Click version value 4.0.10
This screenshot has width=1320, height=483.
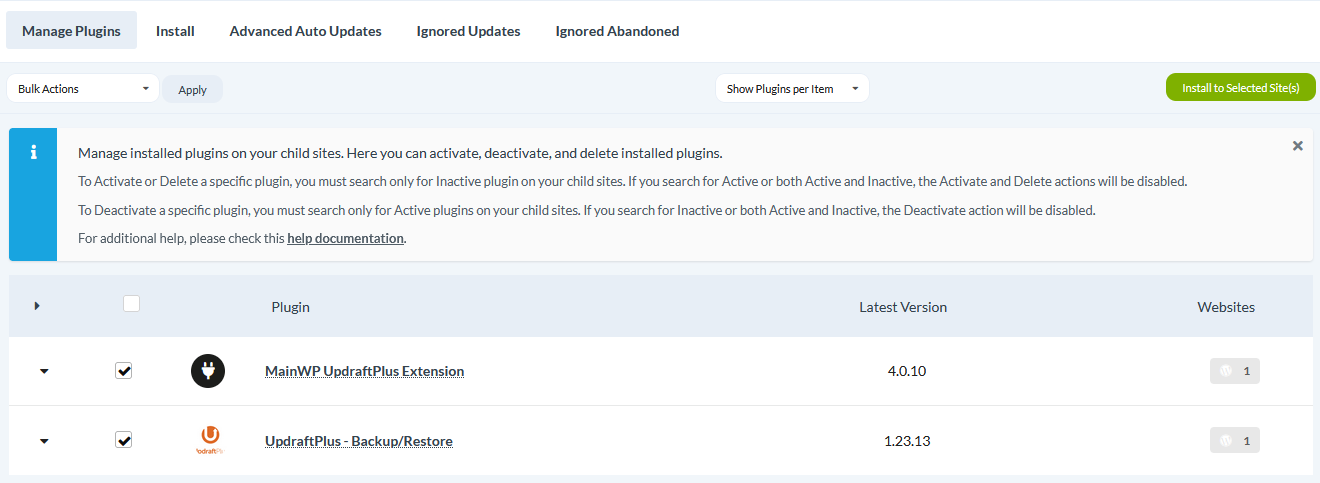coord(907,371)
